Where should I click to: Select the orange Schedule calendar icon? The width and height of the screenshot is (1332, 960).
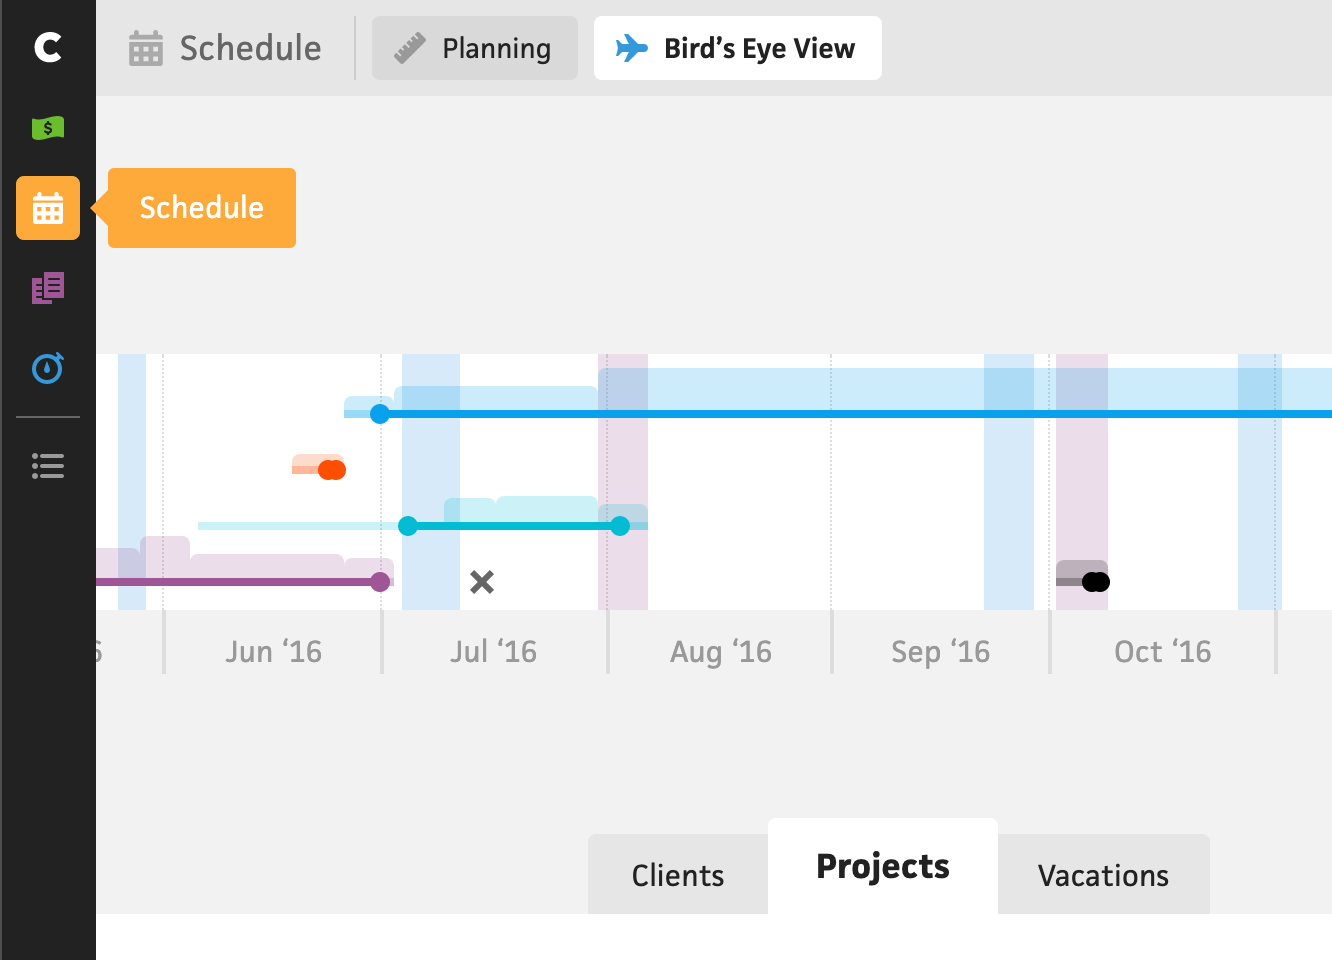(x=48, y=208)
